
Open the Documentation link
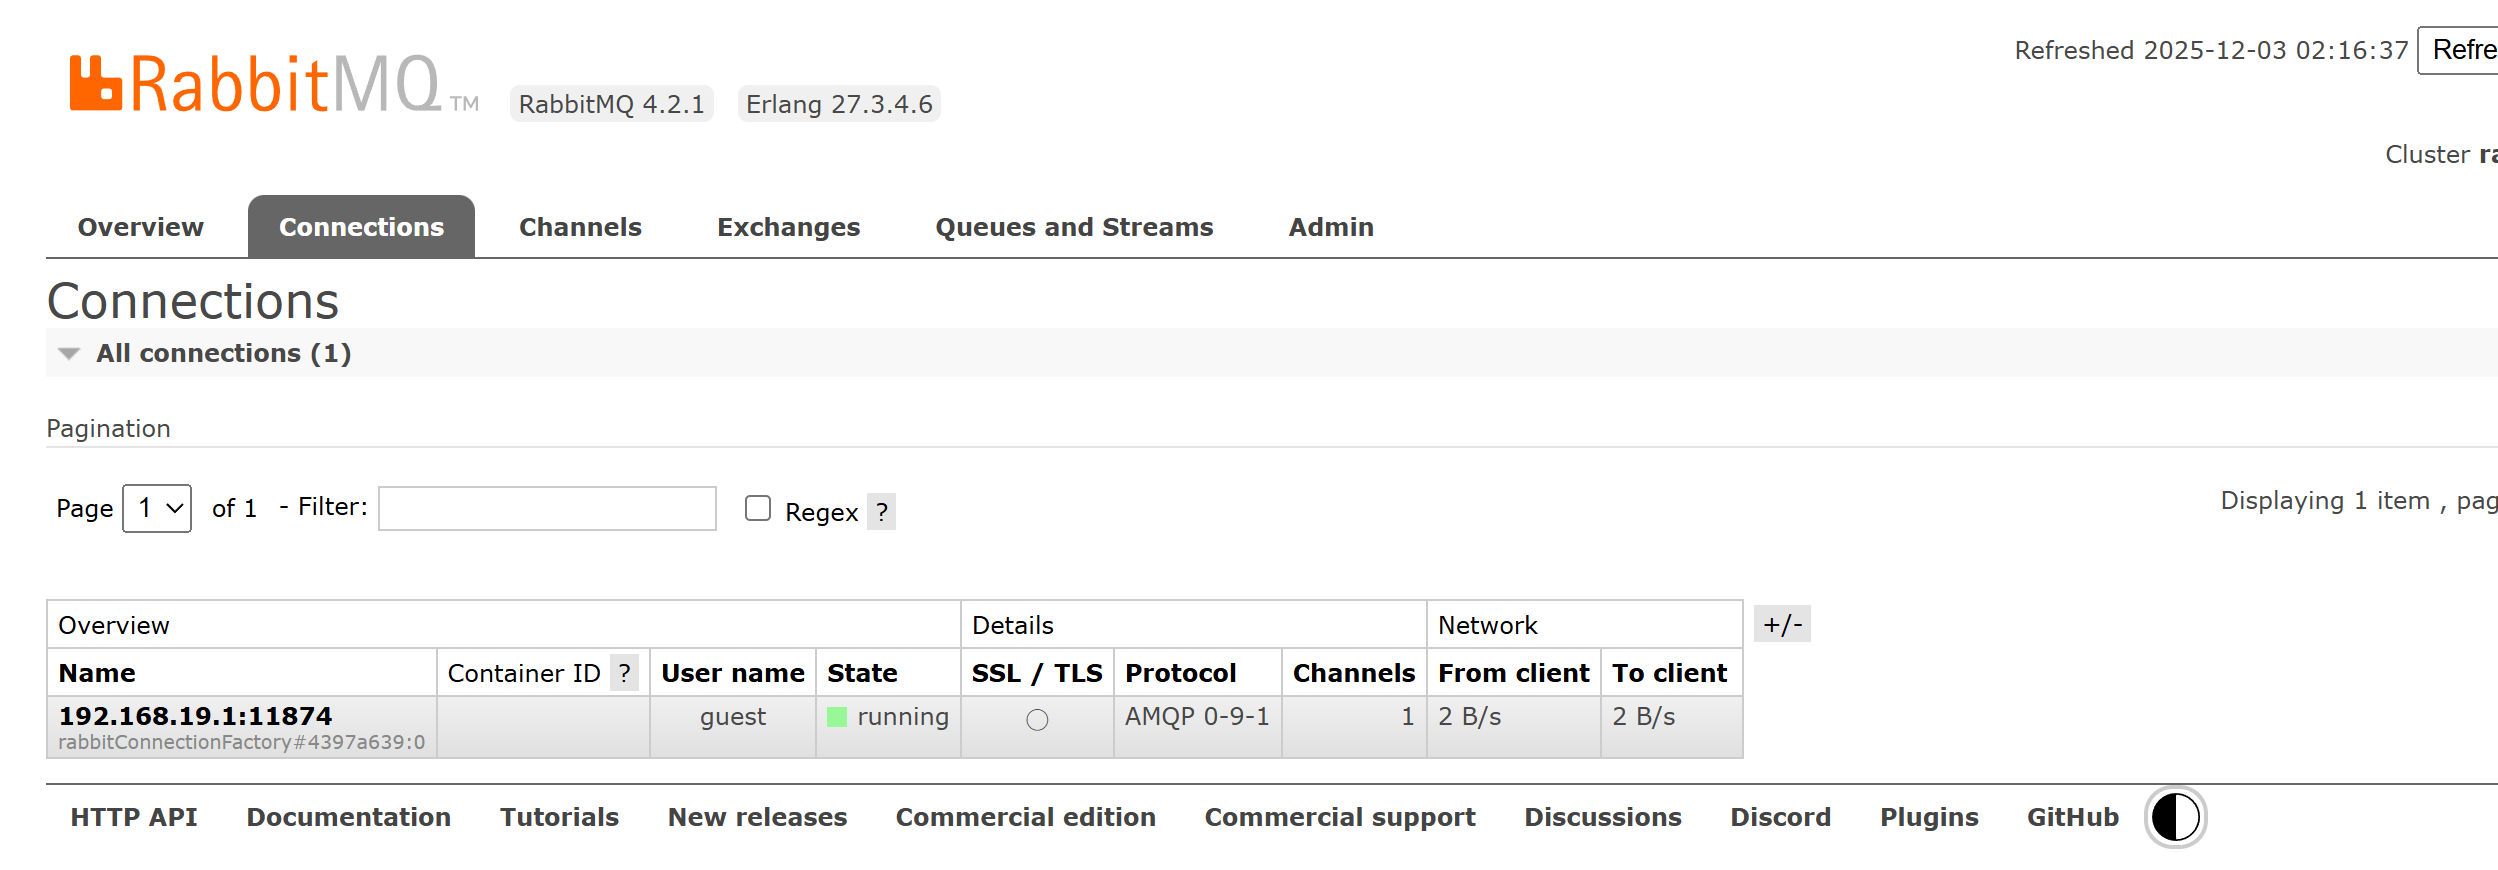348,817
